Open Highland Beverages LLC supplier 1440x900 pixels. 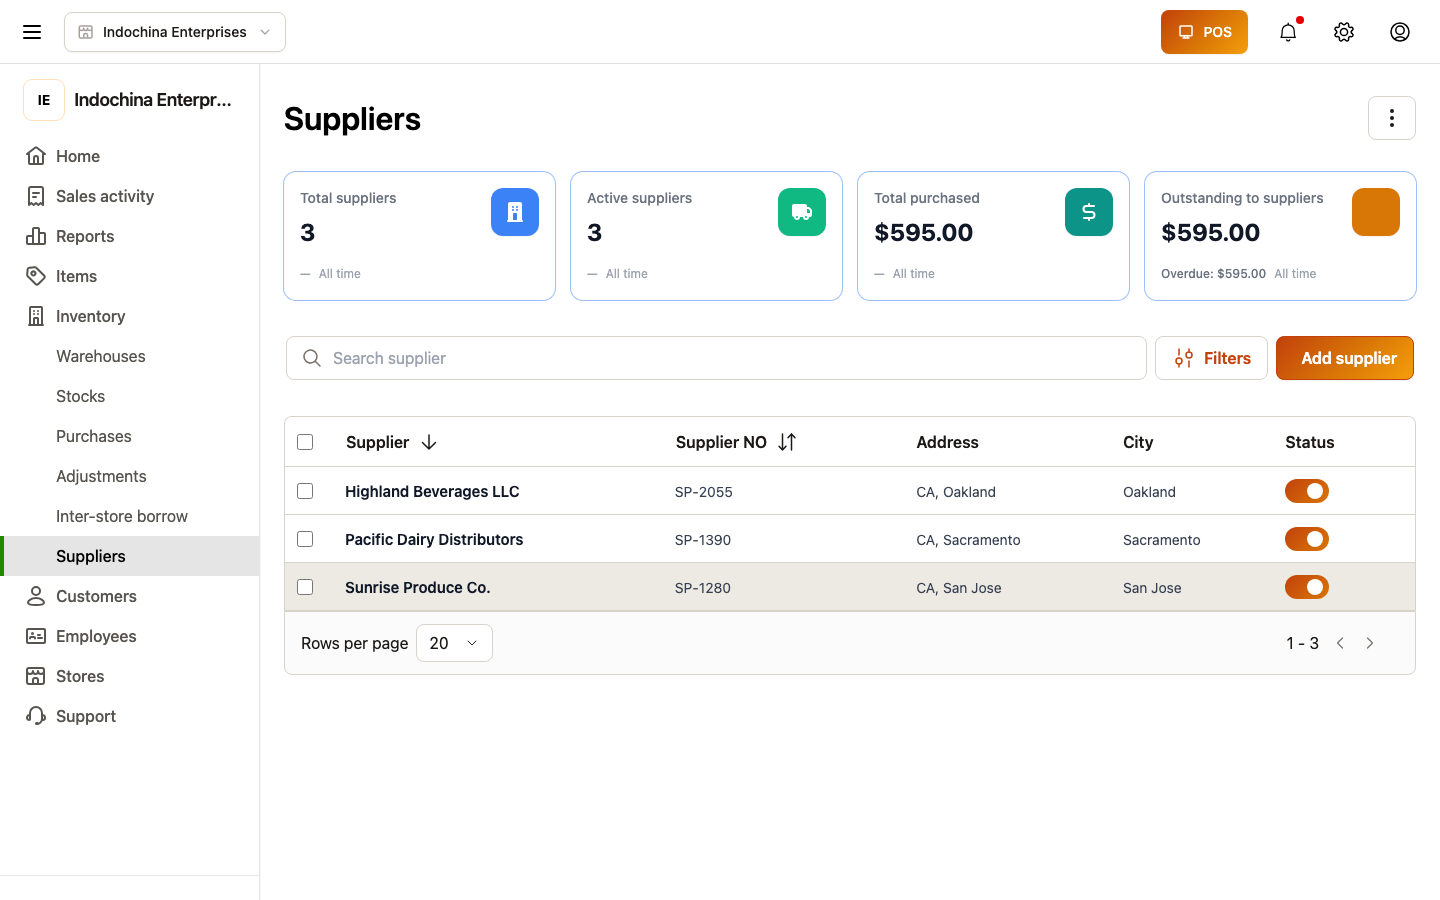(432, 491)
